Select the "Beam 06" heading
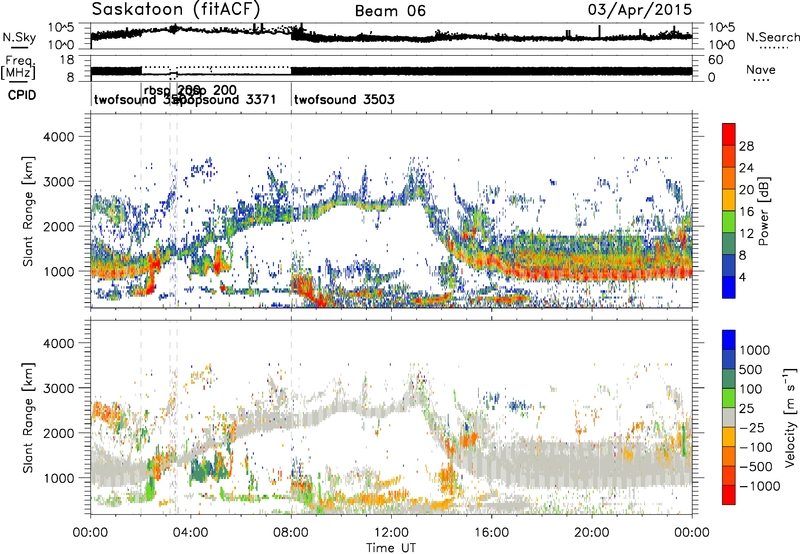The height and width of the screenshot is (554, 800). point(390,11)
